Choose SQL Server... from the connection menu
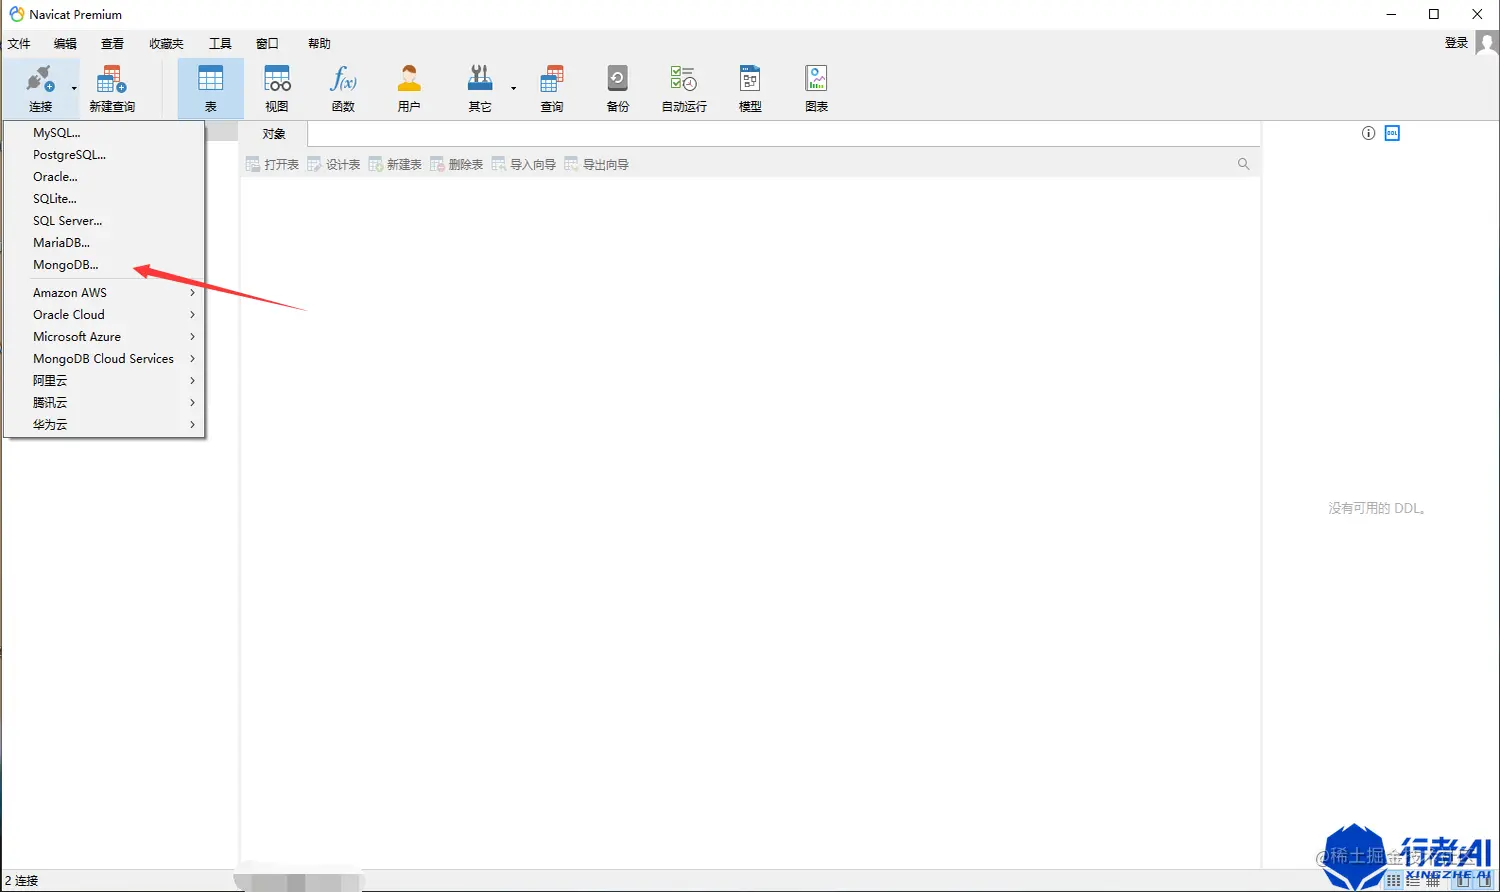Screen dimensions: 1500x892 click(x=104, y=221)
